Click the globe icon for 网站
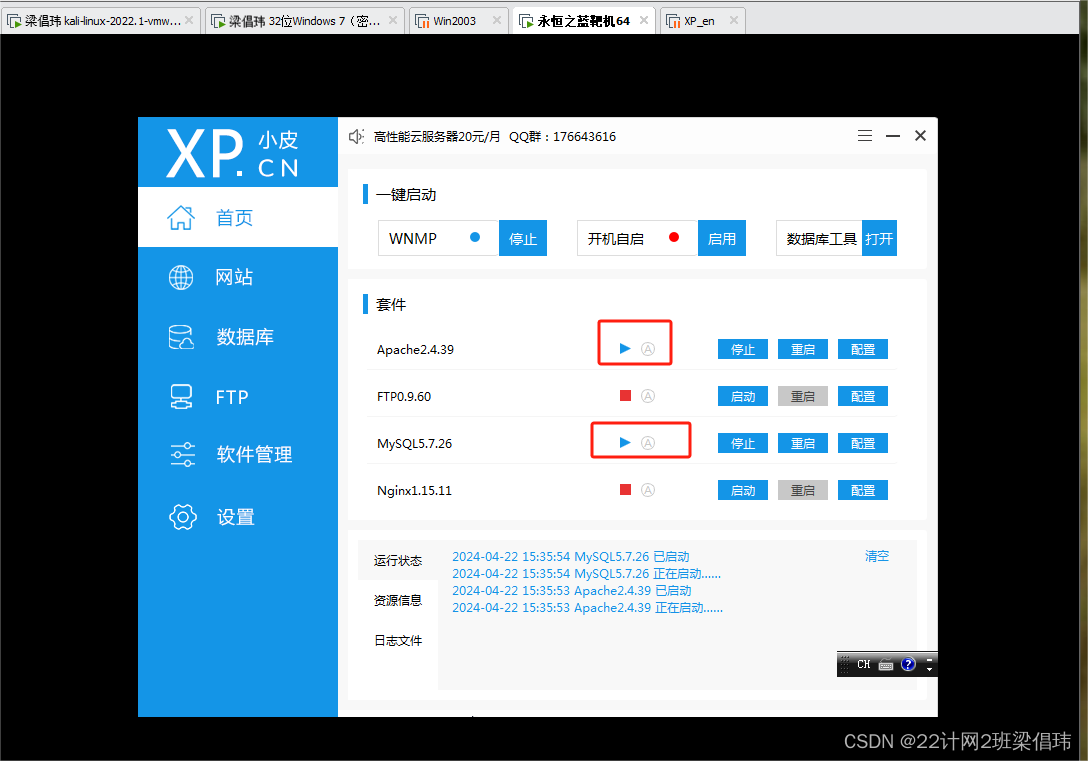Viewport: 1088px width, 761px height. point(181,277)
